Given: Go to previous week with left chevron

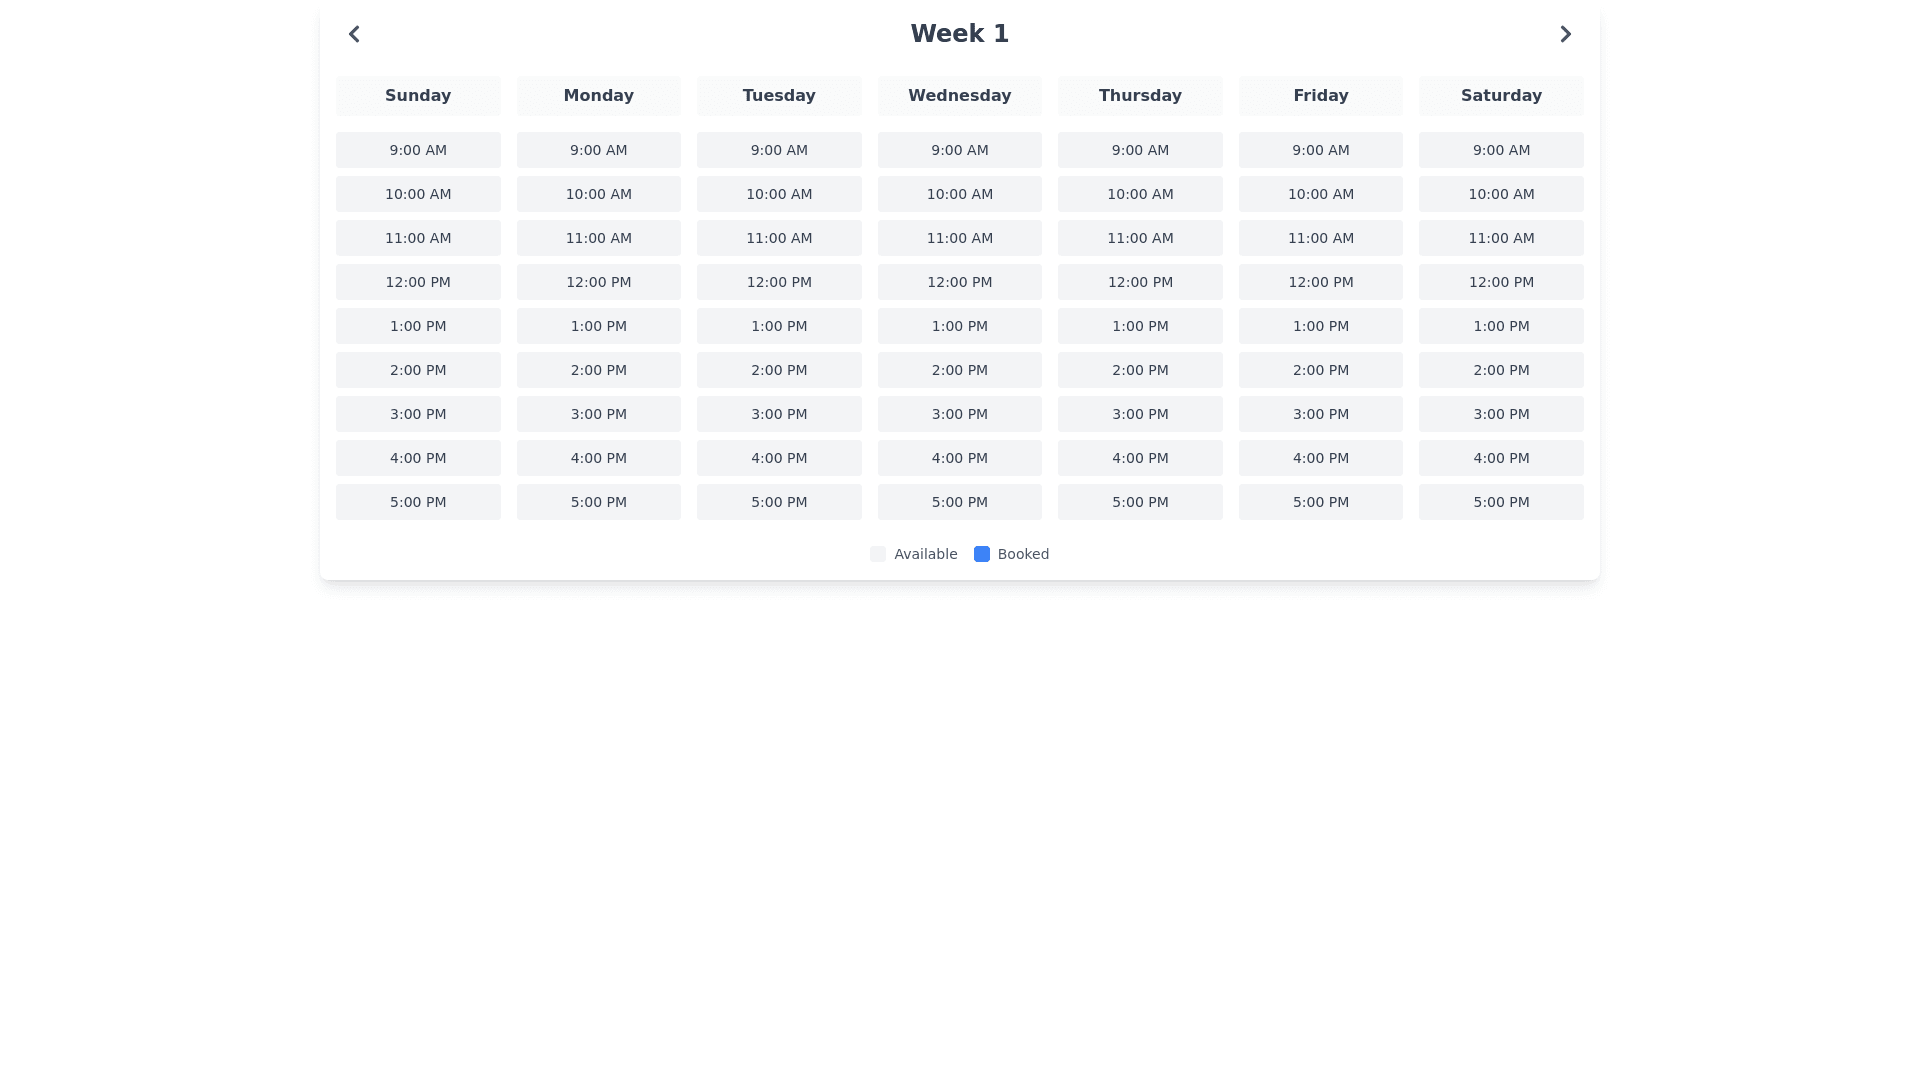Looking at the screenshot, I should 354,34.
